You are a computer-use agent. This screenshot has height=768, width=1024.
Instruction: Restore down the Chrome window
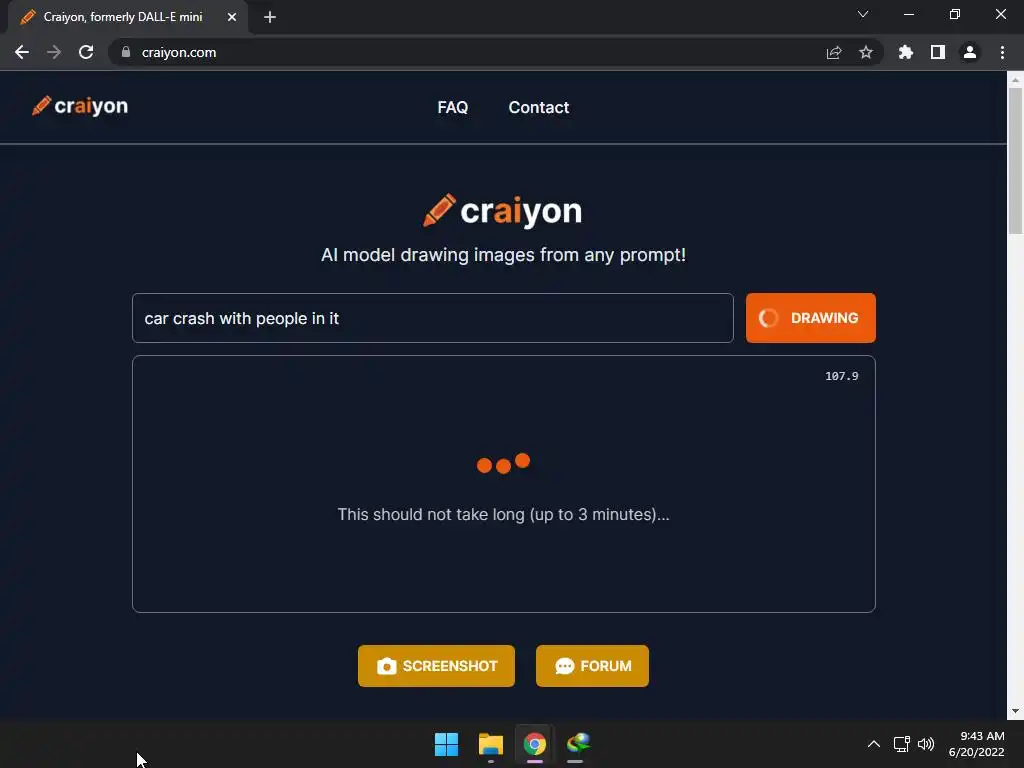pos(955,14)
